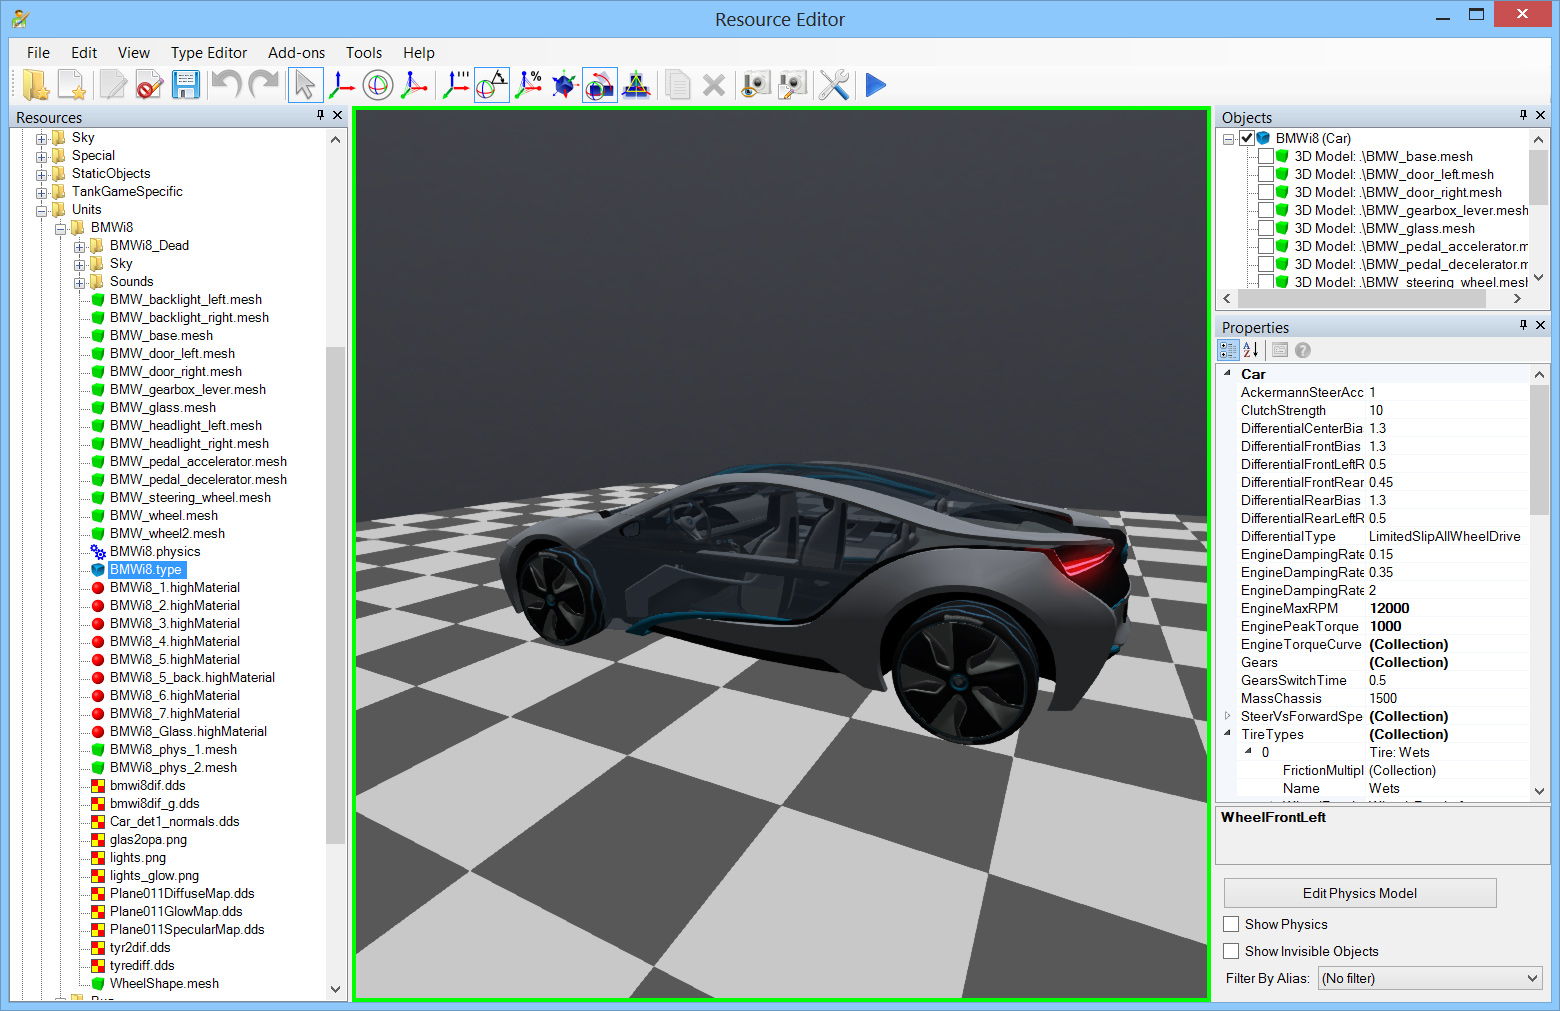The height and width of the screenshot is (1011, 1560).
Task: Select BMW_steering_wheel.mesh in Resources
Action: [190, 497]
